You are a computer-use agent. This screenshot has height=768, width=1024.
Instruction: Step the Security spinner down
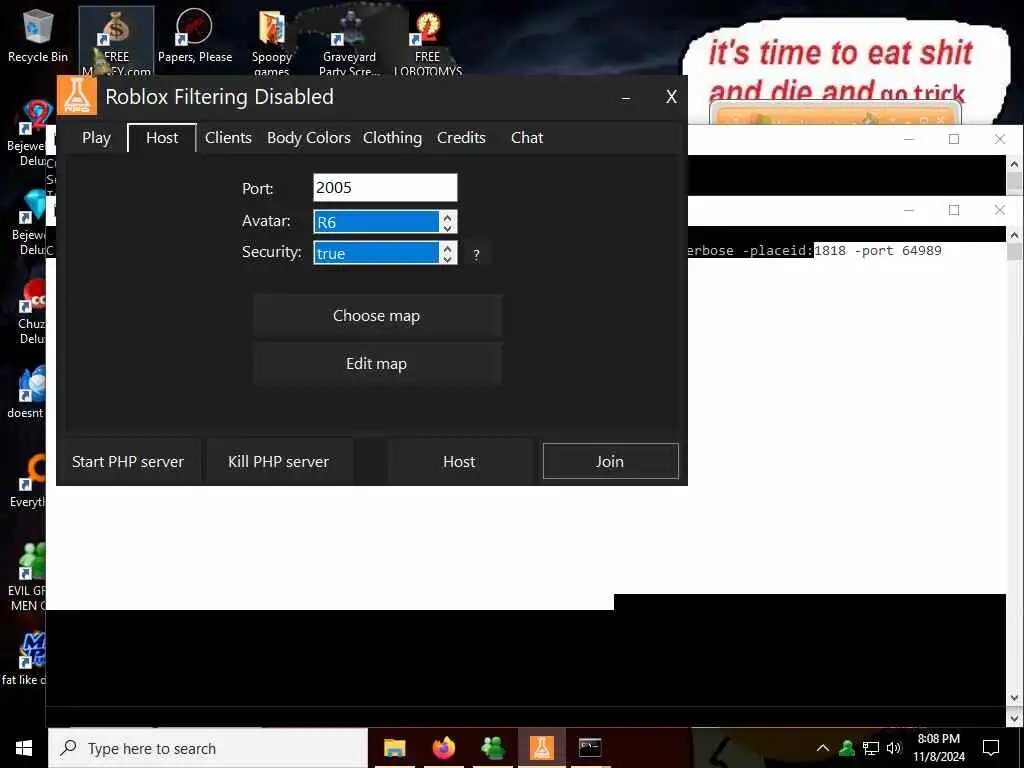tap(447, 259)
